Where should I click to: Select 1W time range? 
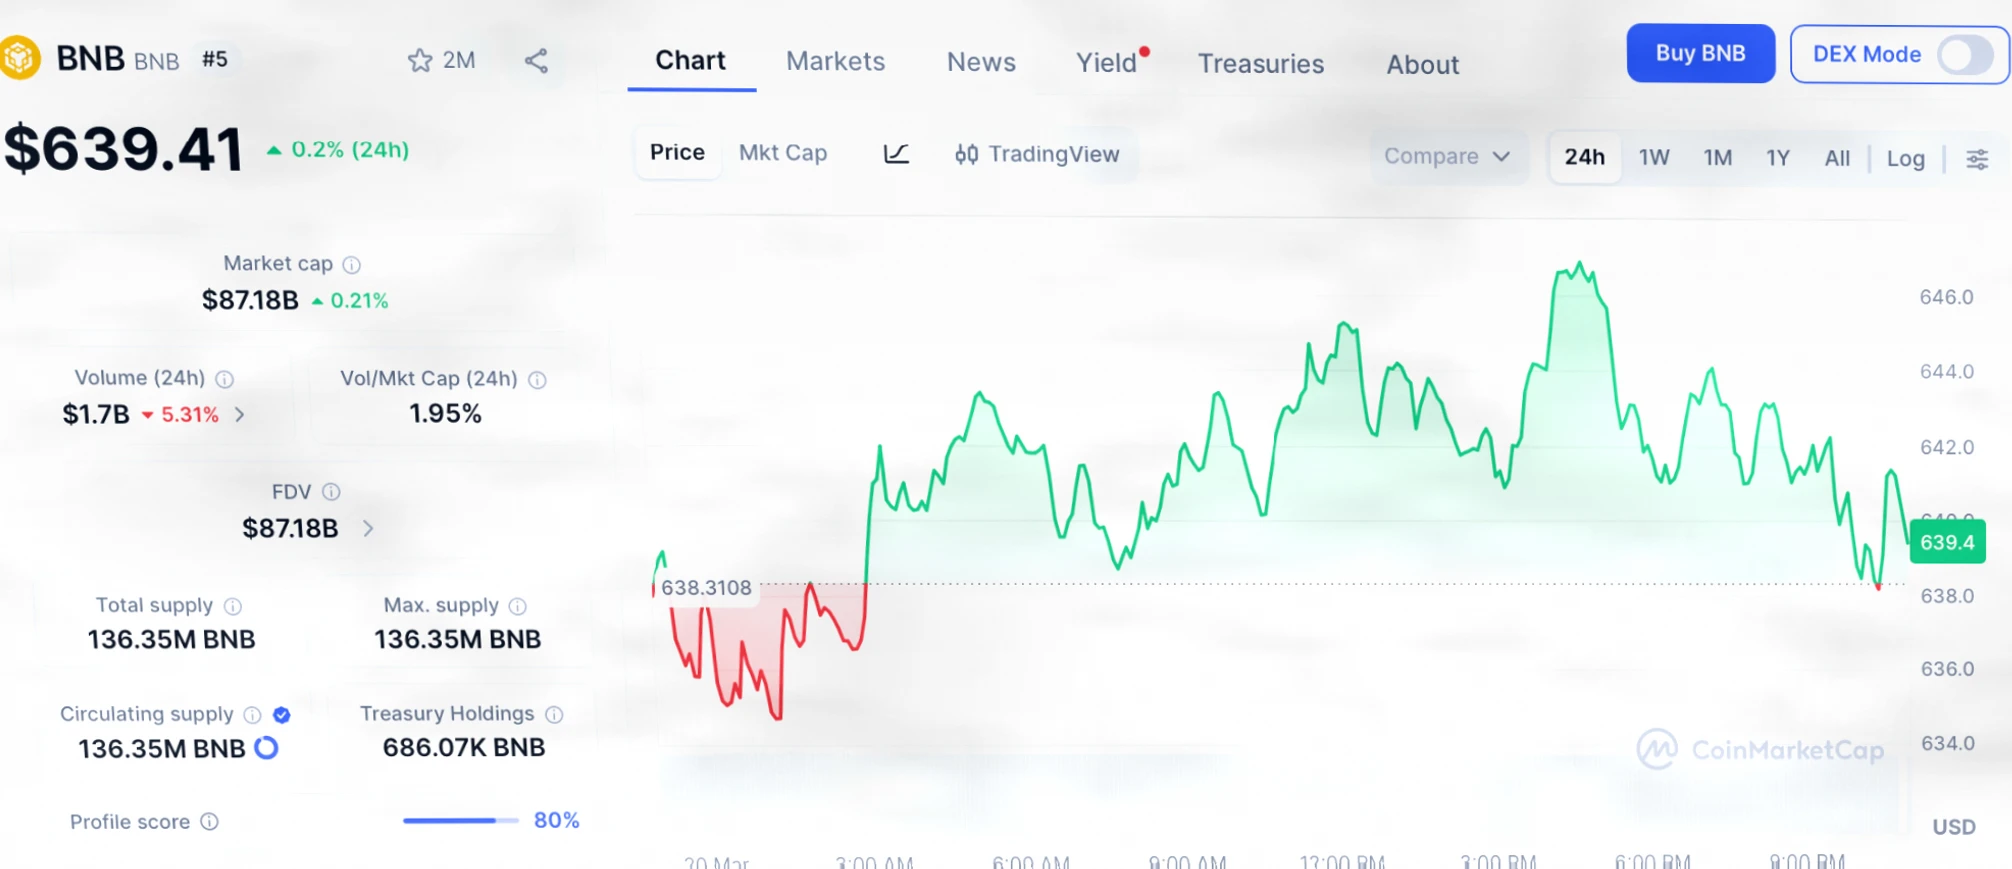[1654, 158]
